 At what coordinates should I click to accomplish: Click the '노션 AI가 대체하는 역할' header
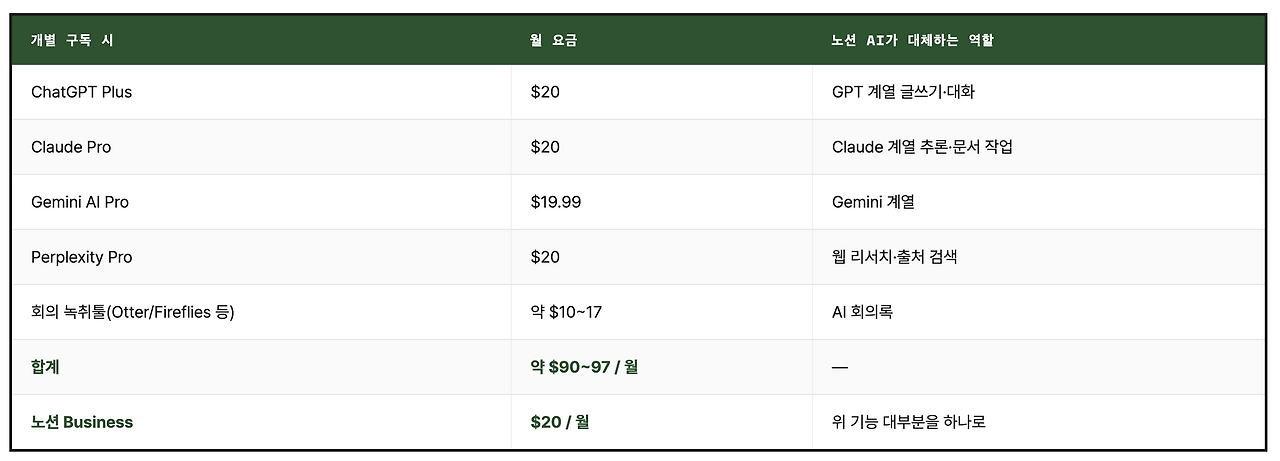coord(912,40)
